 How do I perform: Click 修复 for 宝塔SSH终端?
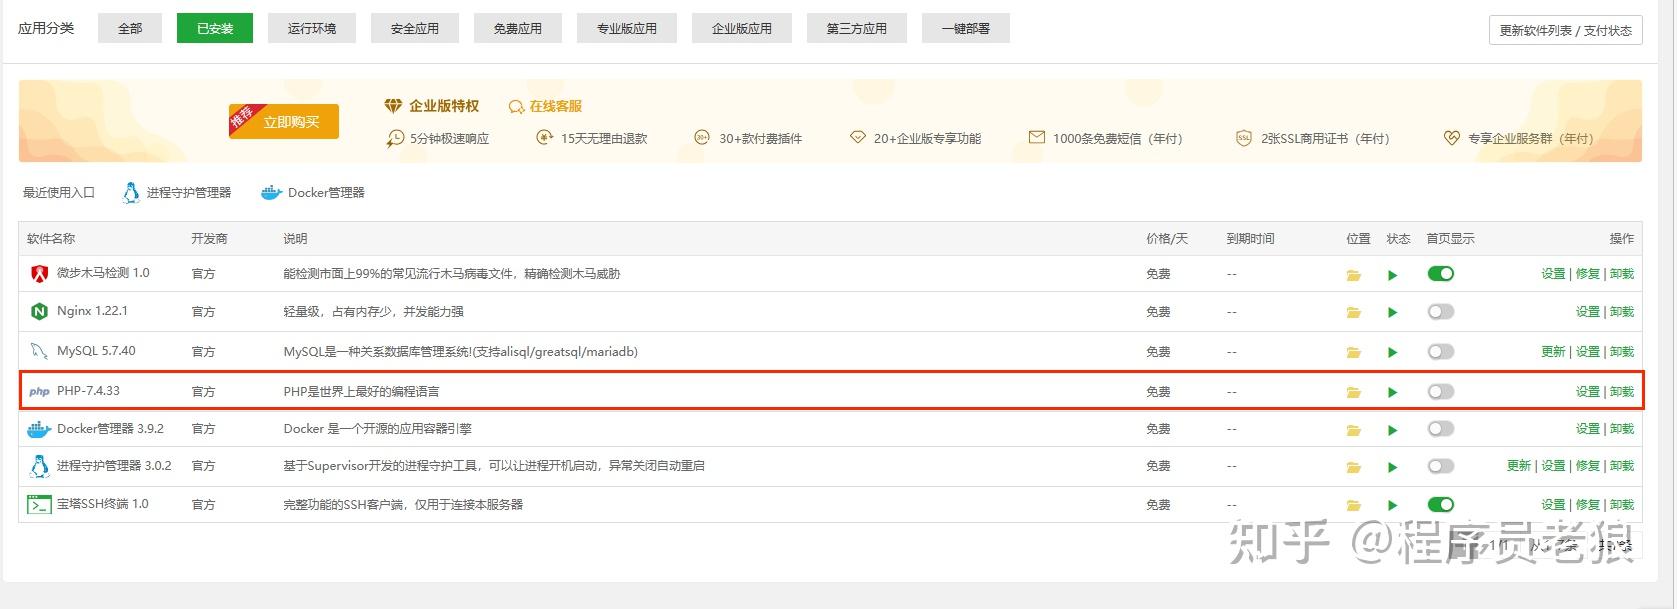coord(1588,504)
